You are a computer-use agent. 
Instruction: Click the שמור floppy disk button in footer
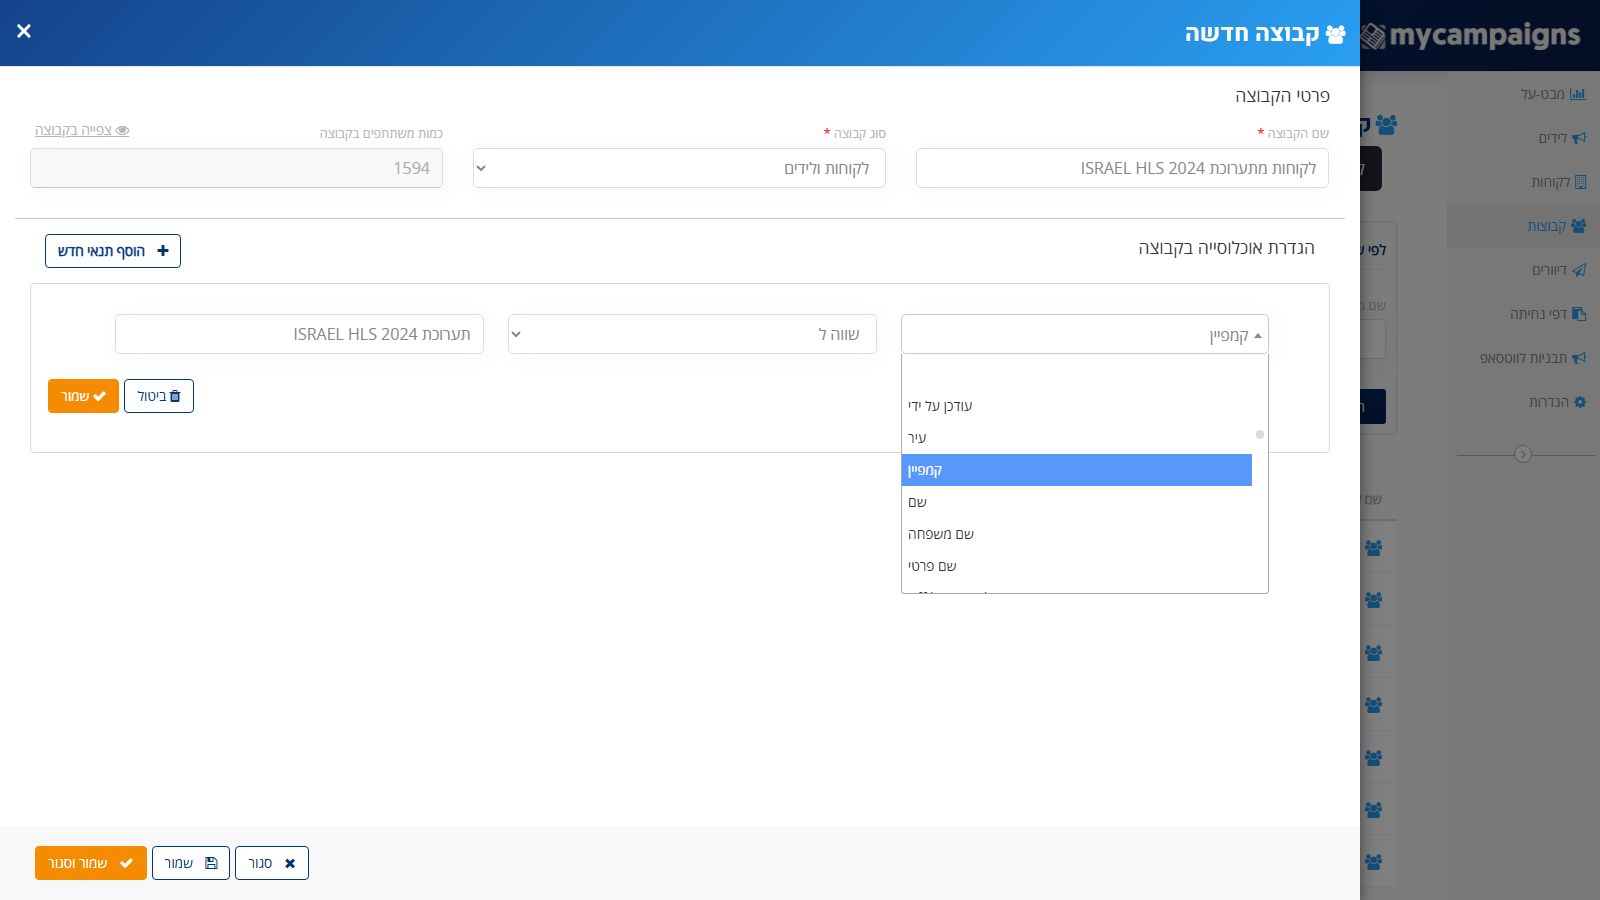point(191,863)
